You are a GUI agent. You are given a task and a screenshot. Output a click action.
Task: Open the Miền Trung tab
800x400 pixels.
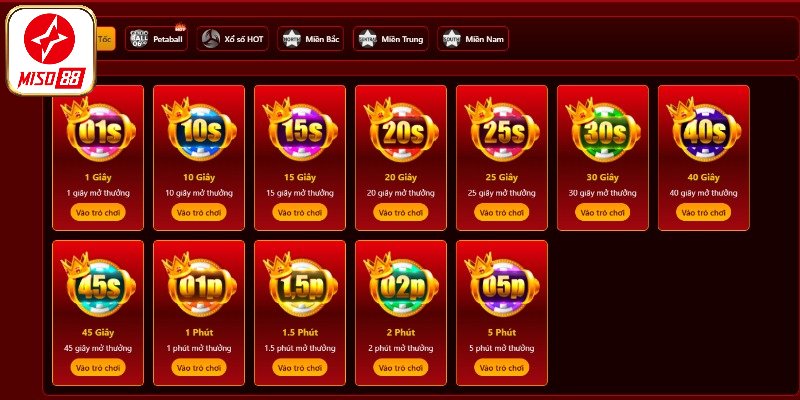click(391, 39)
